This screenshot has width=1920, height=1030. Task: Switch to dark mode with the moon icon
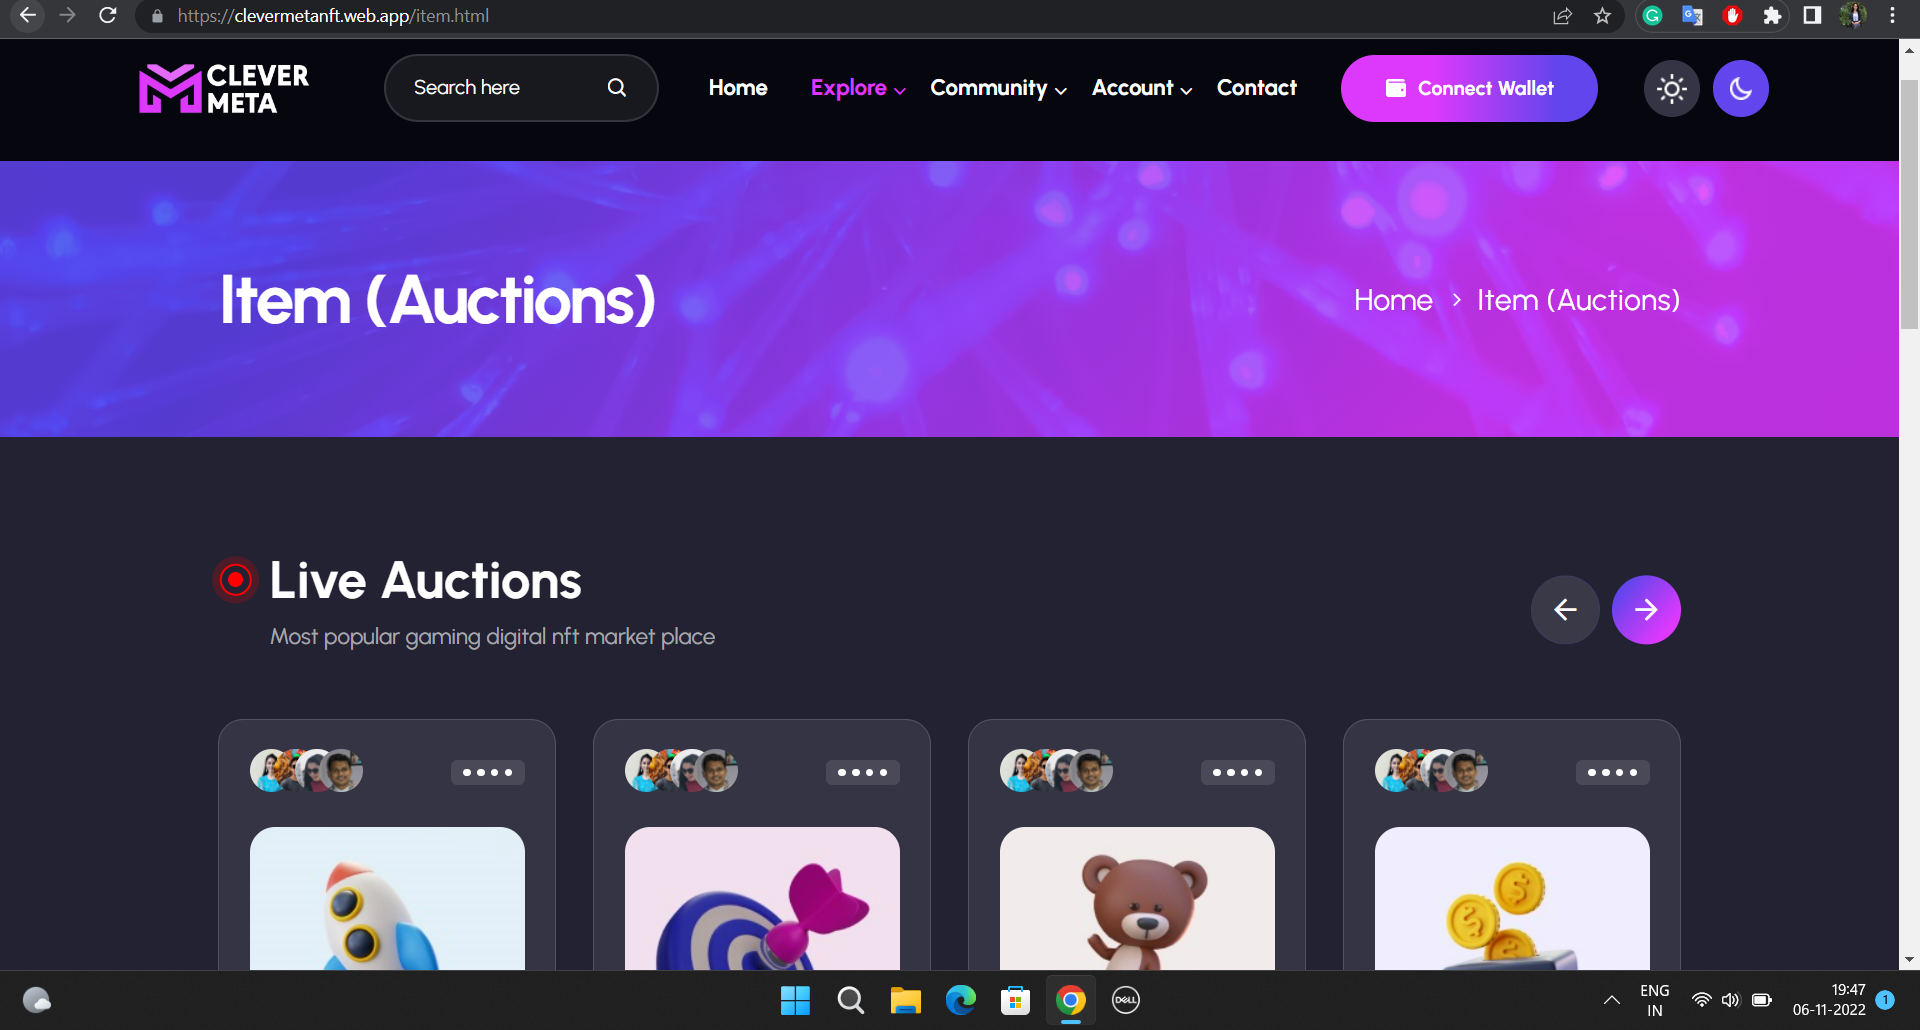(1740, 89)
